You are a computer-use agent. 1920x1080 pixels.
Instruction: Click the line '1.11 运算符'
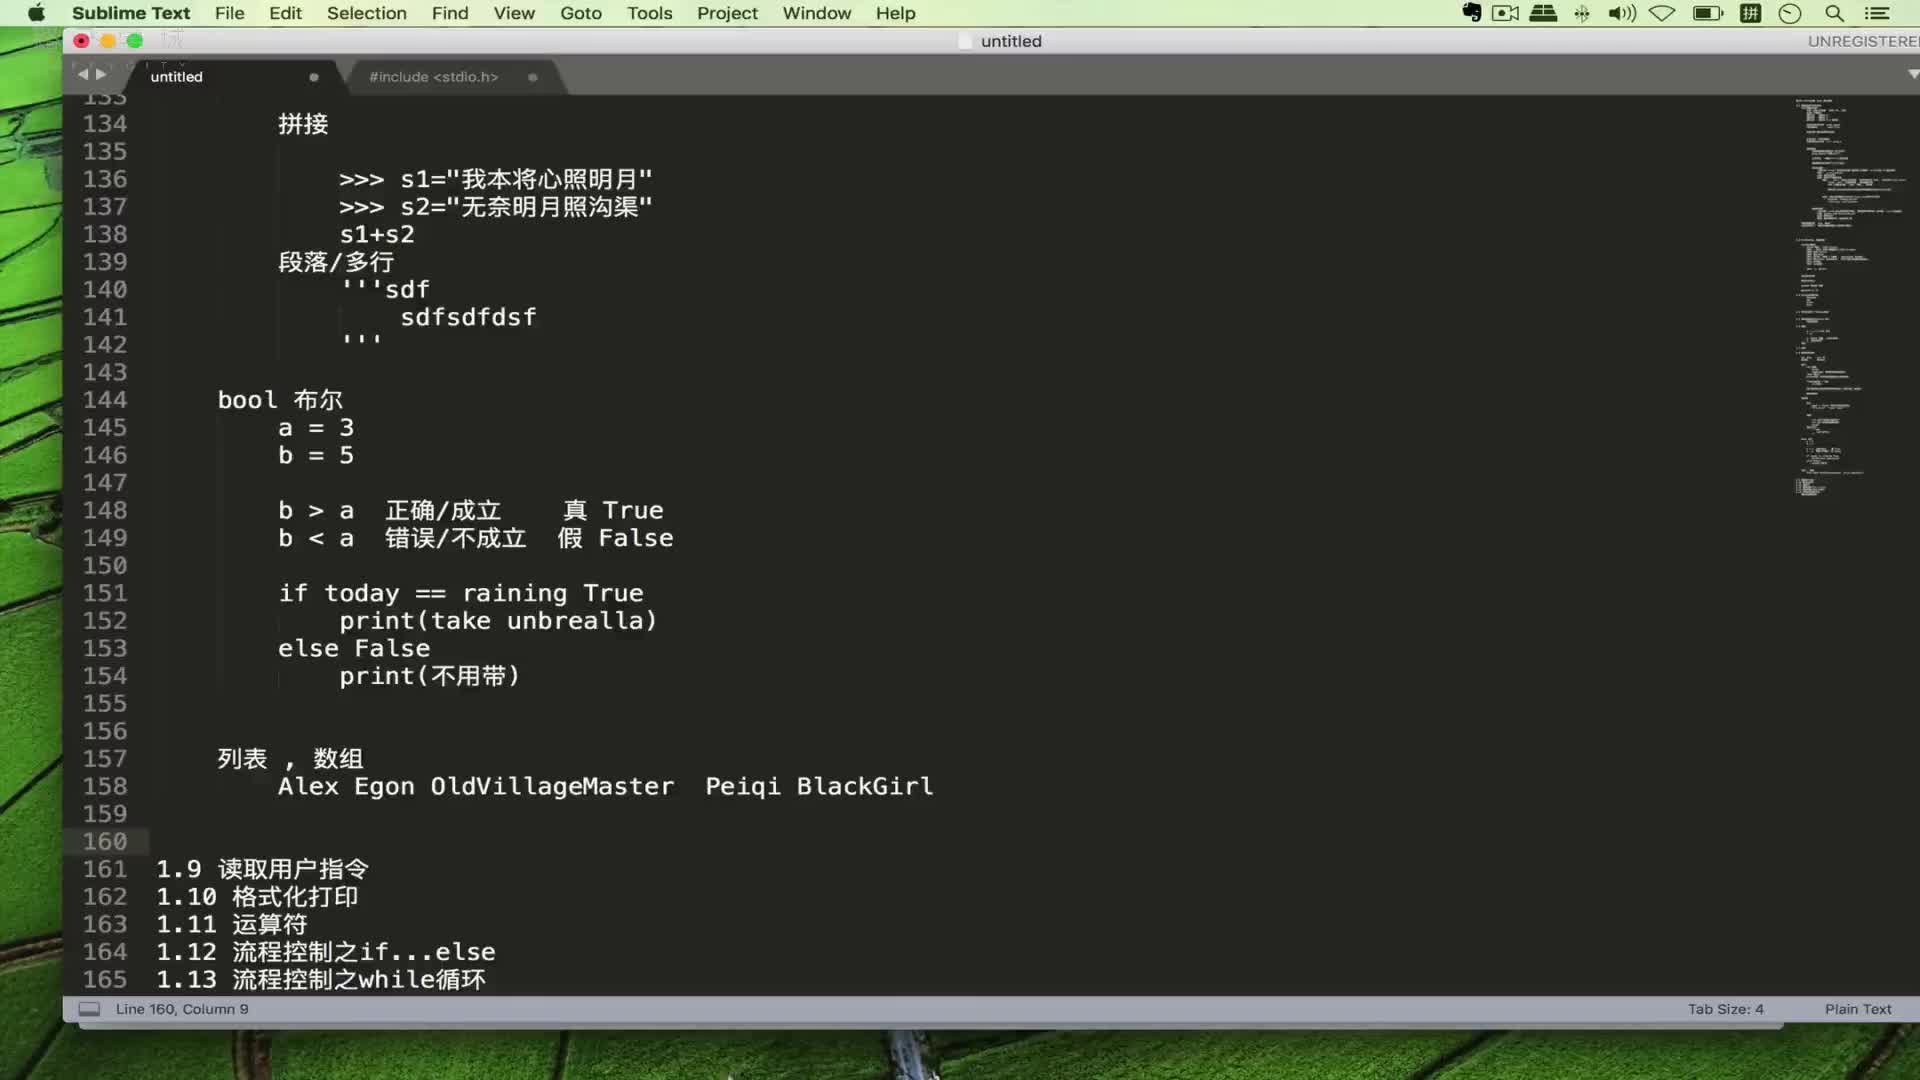pos(232,924)
